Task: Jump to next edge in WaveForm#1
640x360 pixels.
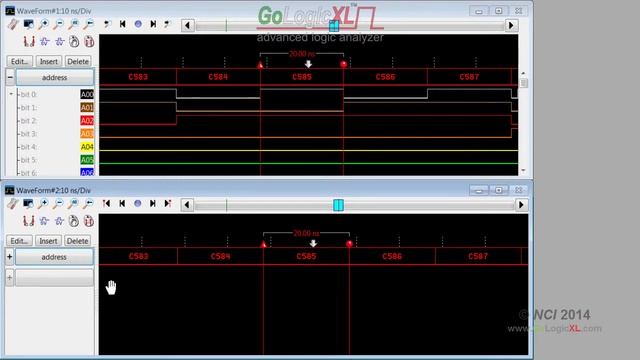Action: (x=153, y=24)
